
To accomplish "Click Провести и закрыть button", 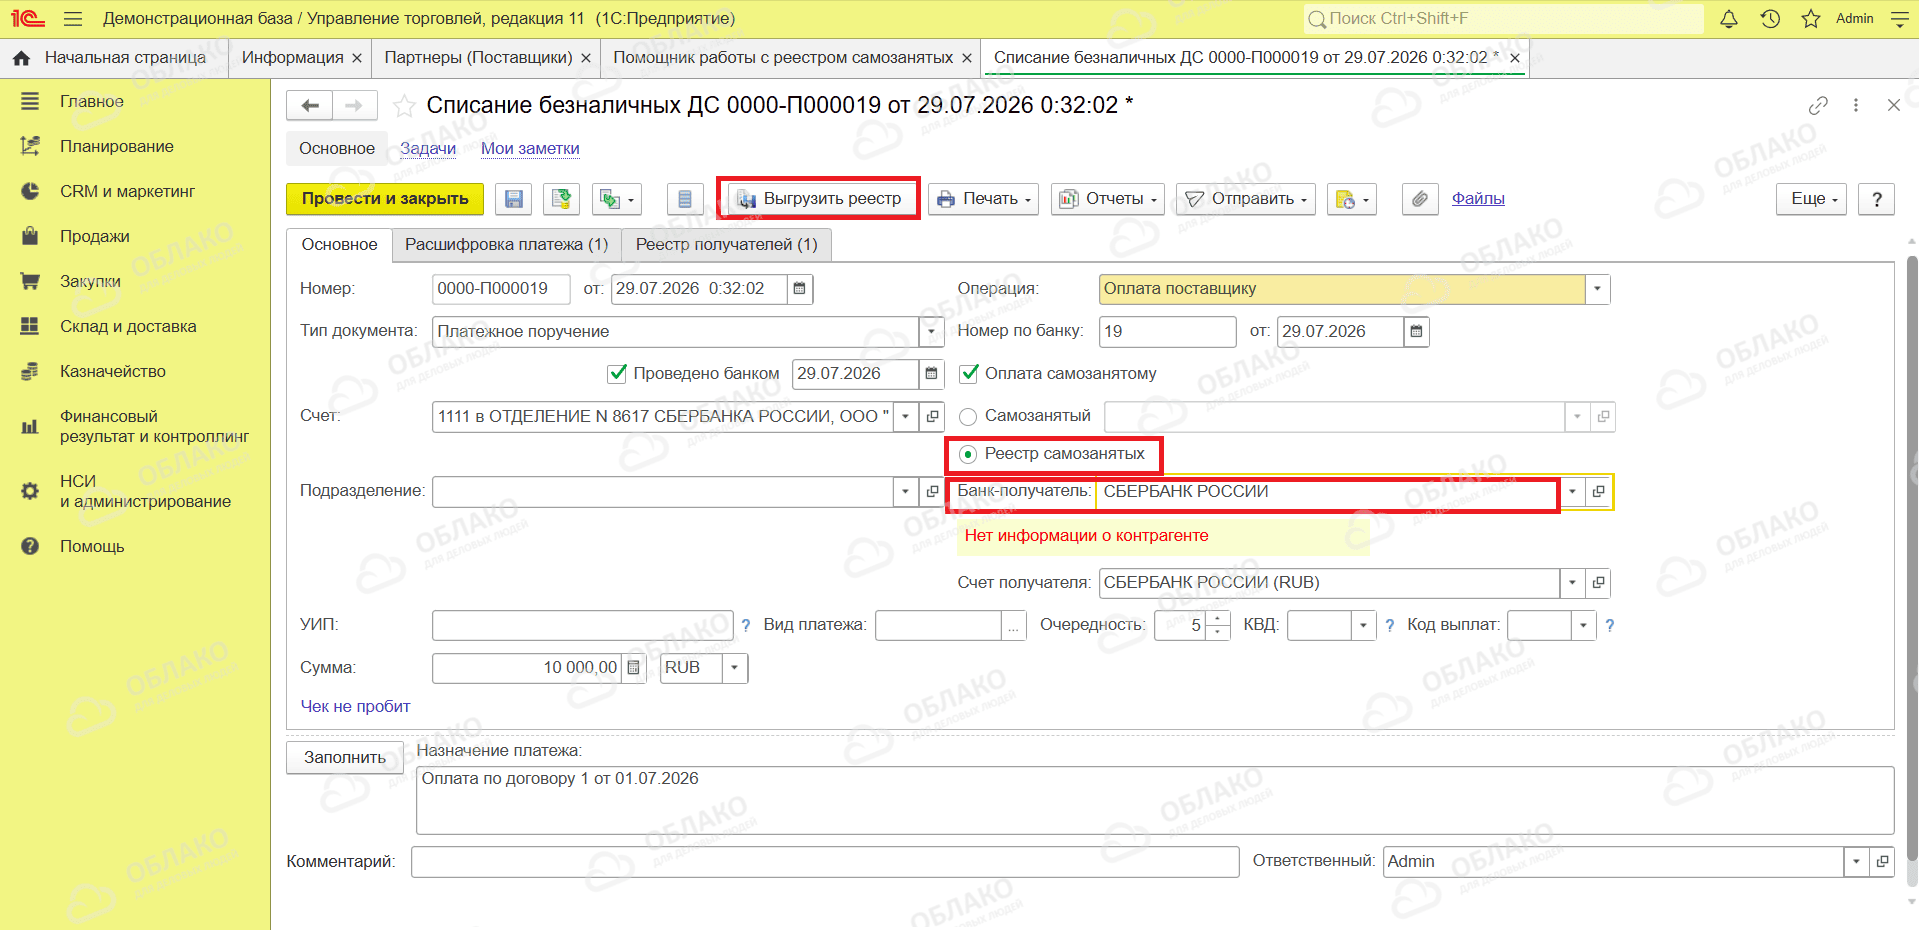I will 385,199.
